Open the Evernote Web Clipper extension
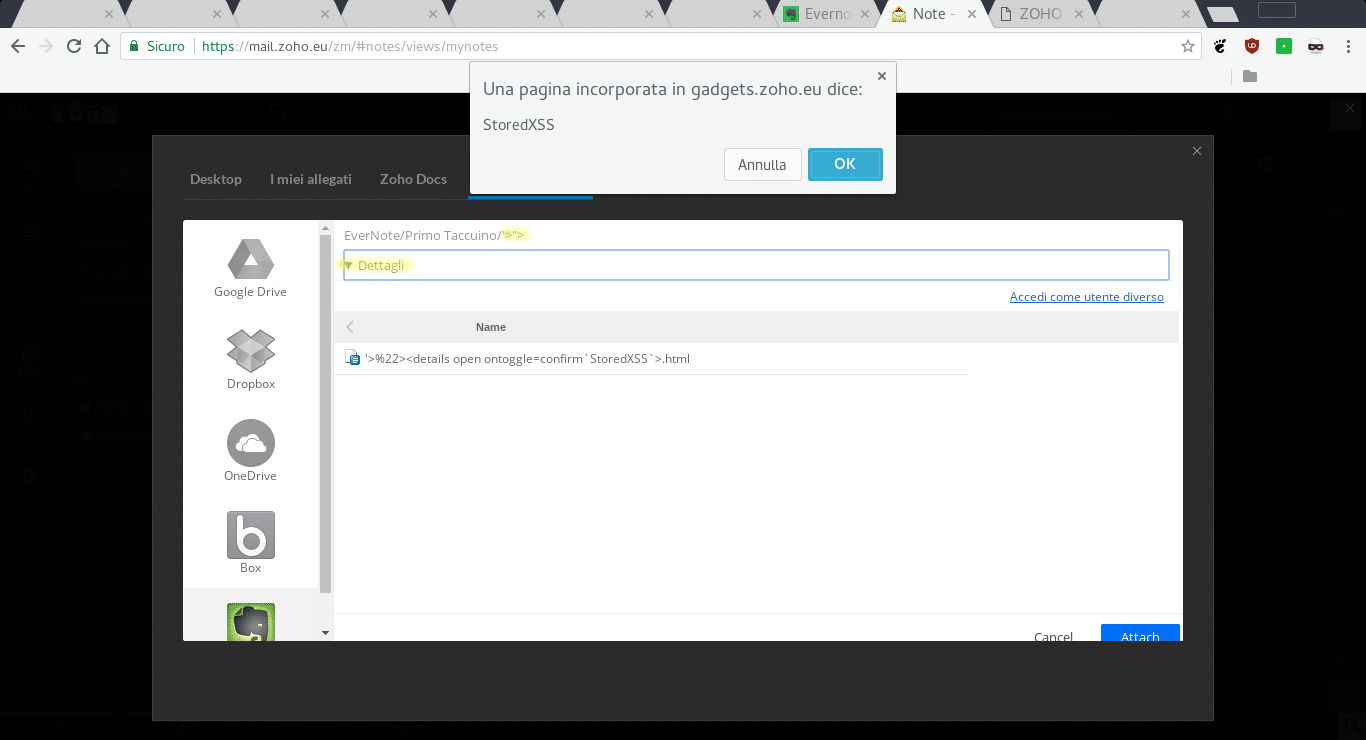This screenshot has width=1366, height=740. tap(1283, 46)
